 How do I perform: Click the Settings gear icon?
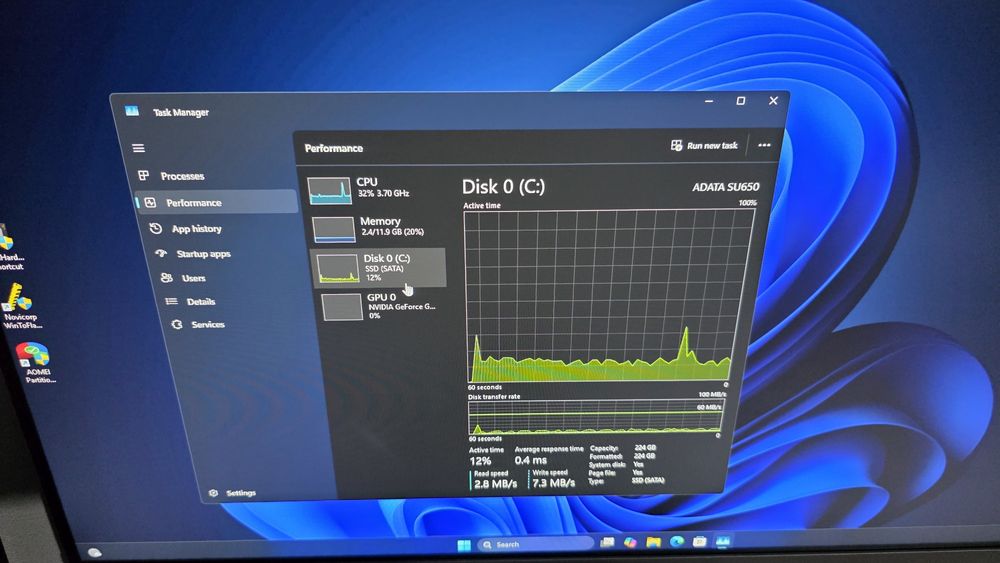pos(214,492)
